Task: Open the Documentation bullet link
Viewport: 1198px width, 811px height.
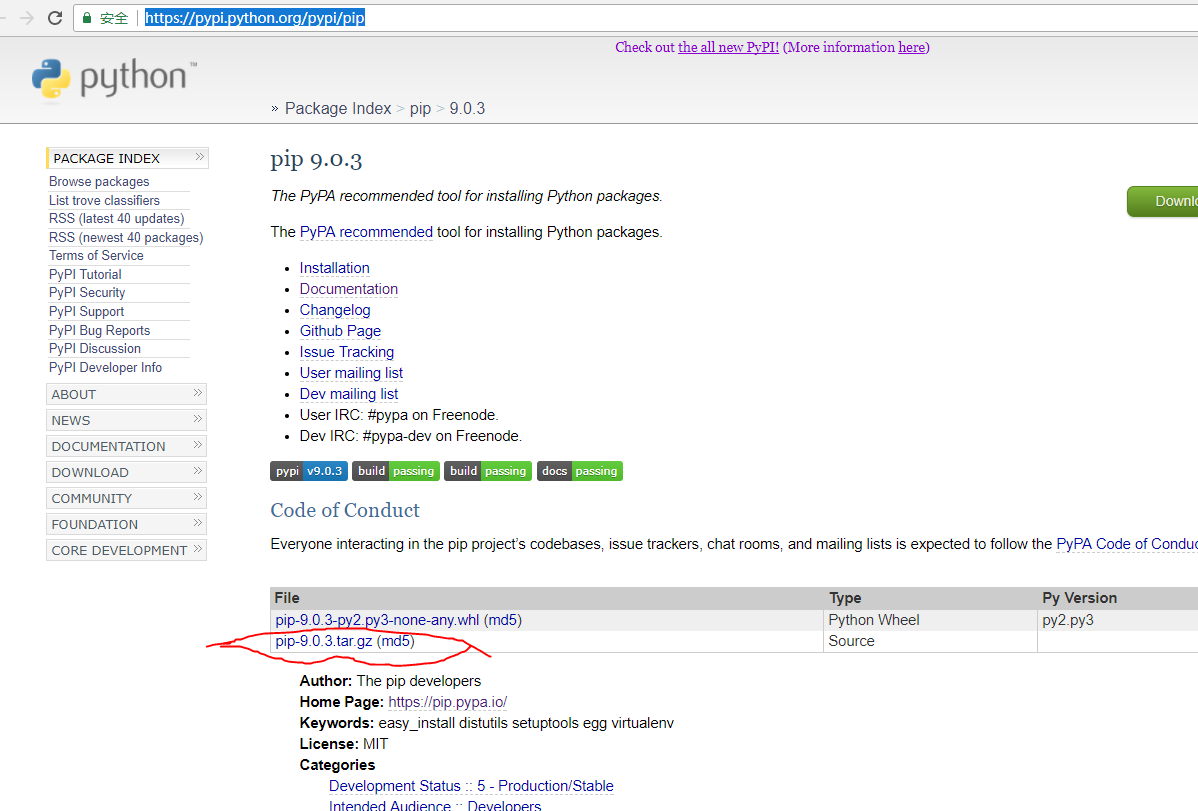Action: pos(348,289)
